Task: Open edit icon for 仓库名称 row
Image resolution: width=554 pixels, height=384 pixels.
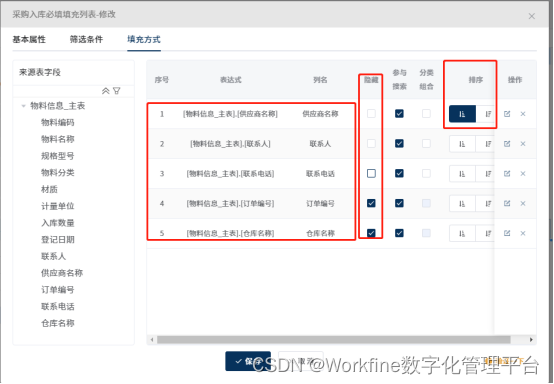Action: 507,233
